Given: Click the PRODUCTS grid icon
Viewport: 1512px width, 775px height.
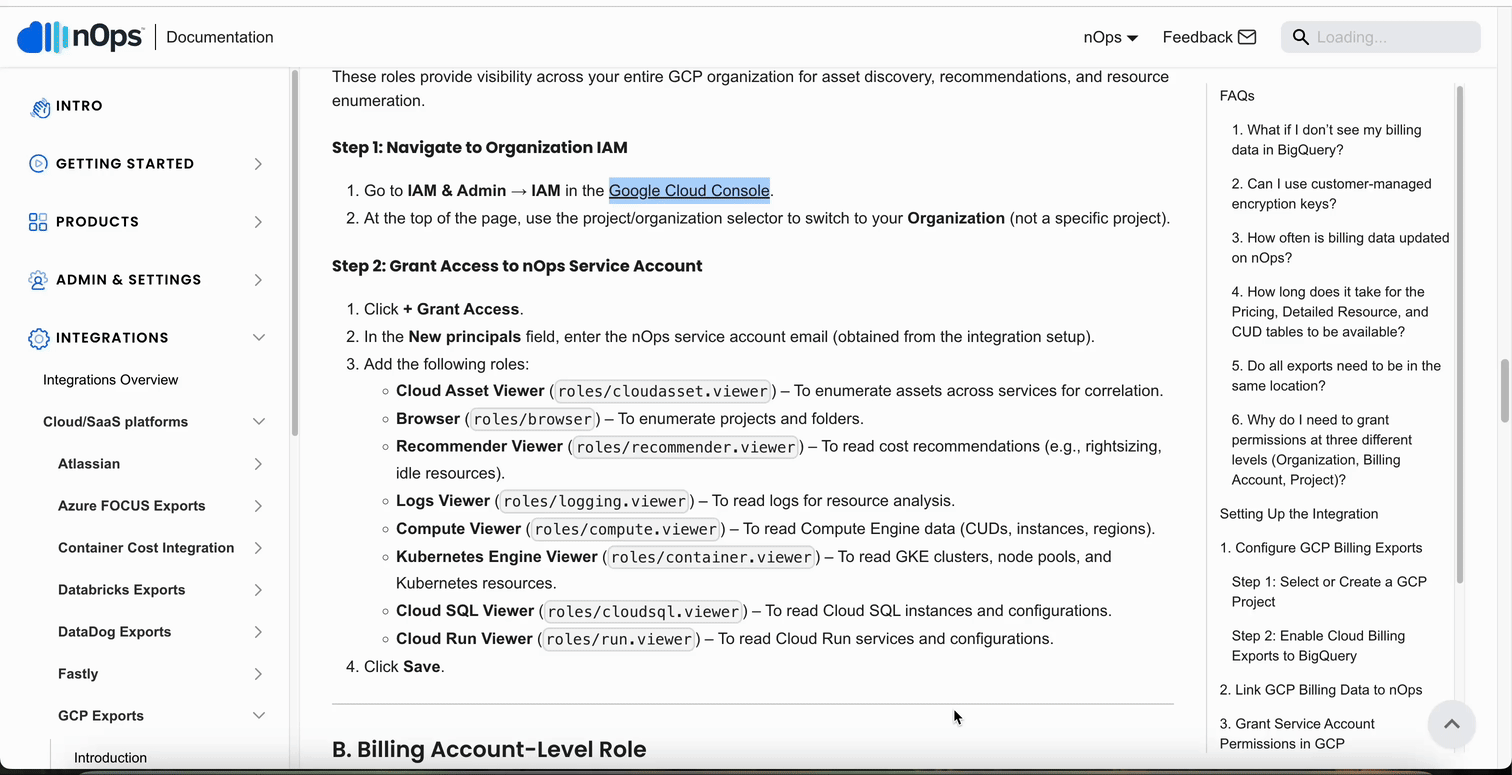Looking at the screenshot, I should [x=38, y=221].
